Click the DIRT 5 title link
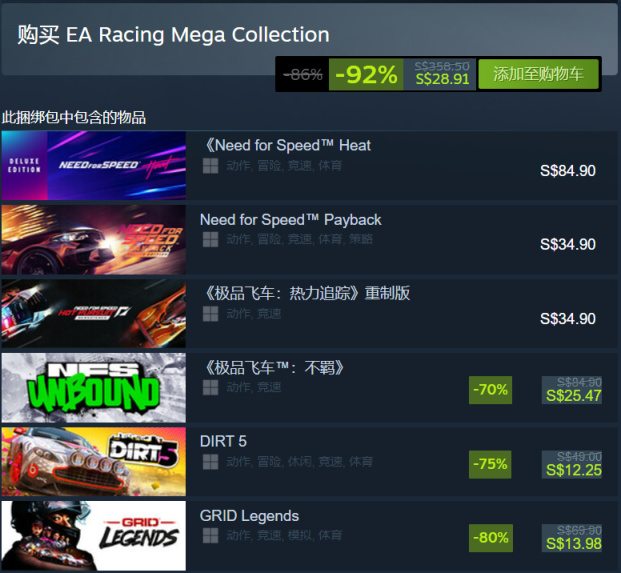Image resolution: width=621 pixels, height=573 pixels. (x=223, y=442)
